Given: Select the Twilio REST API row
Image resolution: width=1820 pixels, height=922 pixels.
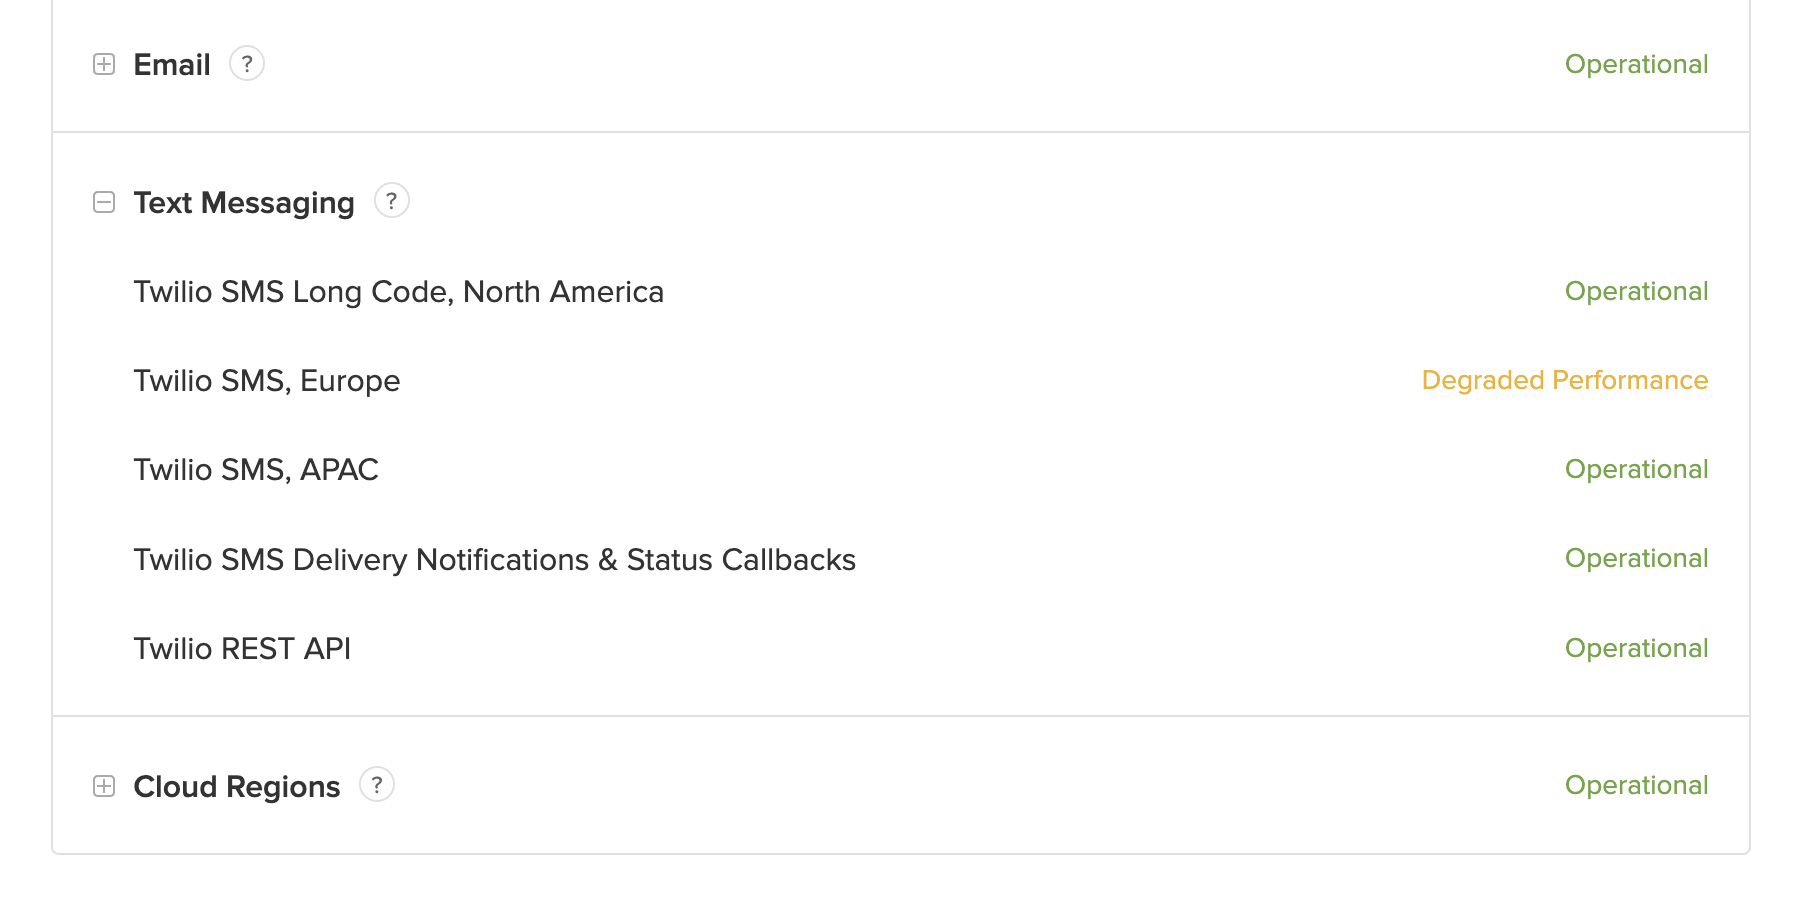Looking at the screenshot, I should [x=242, y=649].
